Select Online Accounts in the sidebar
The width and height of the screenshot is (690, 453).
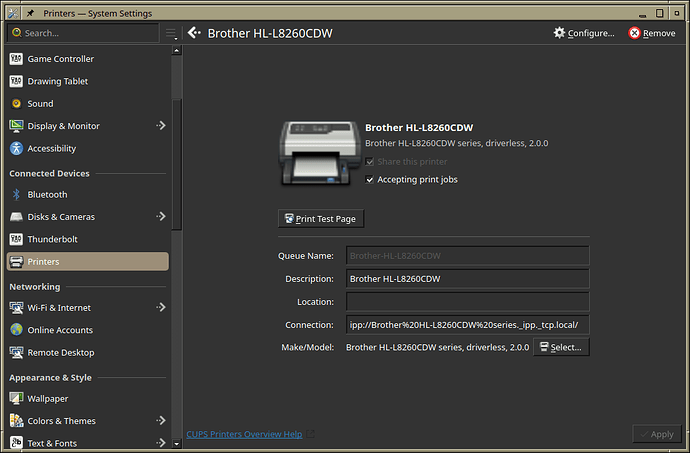click(x=88, y=330)
